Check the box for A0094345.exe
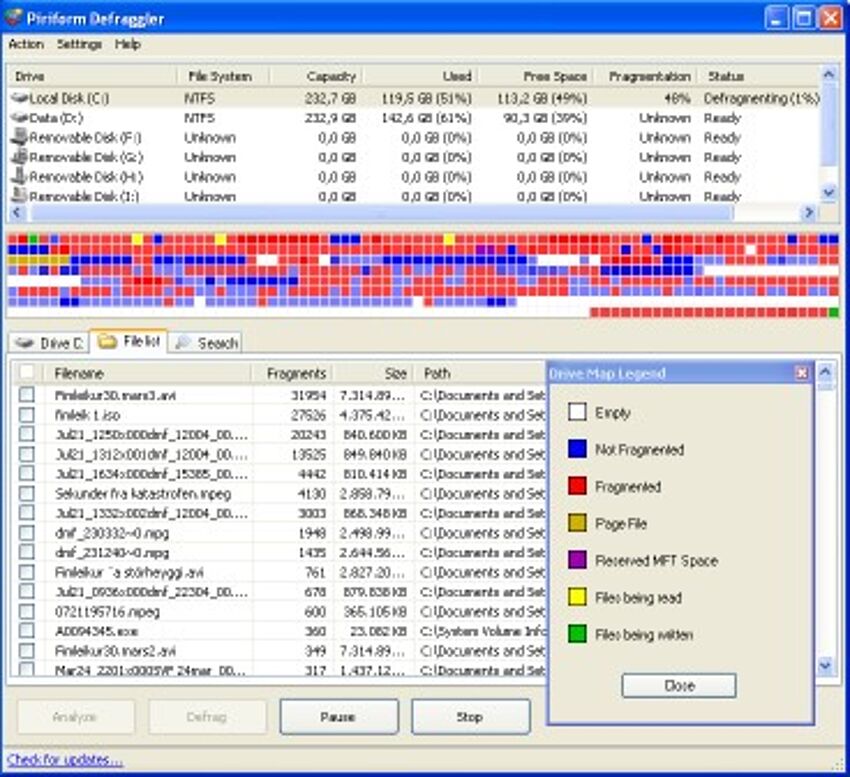850x777 pixels. pyautogui.click(x=27, y=631)
